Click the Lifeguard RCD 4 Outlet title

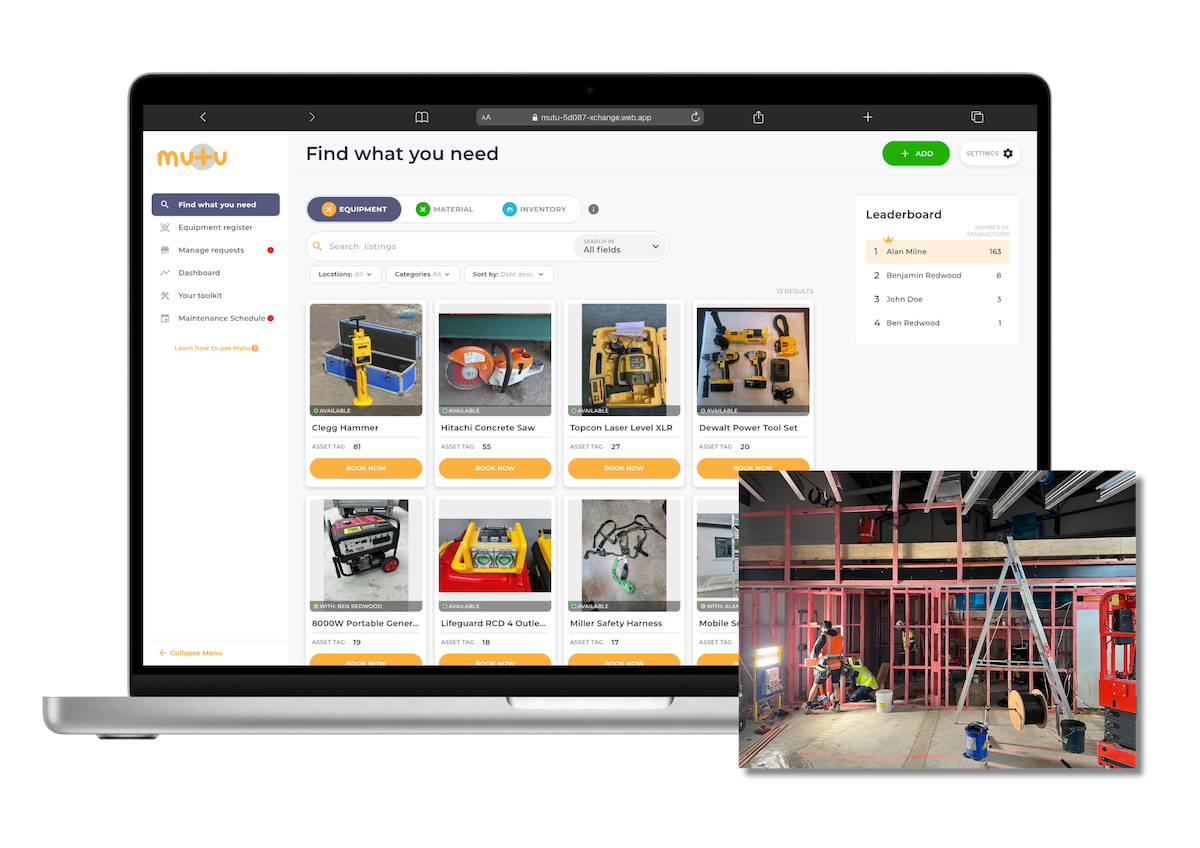(494, 624)
